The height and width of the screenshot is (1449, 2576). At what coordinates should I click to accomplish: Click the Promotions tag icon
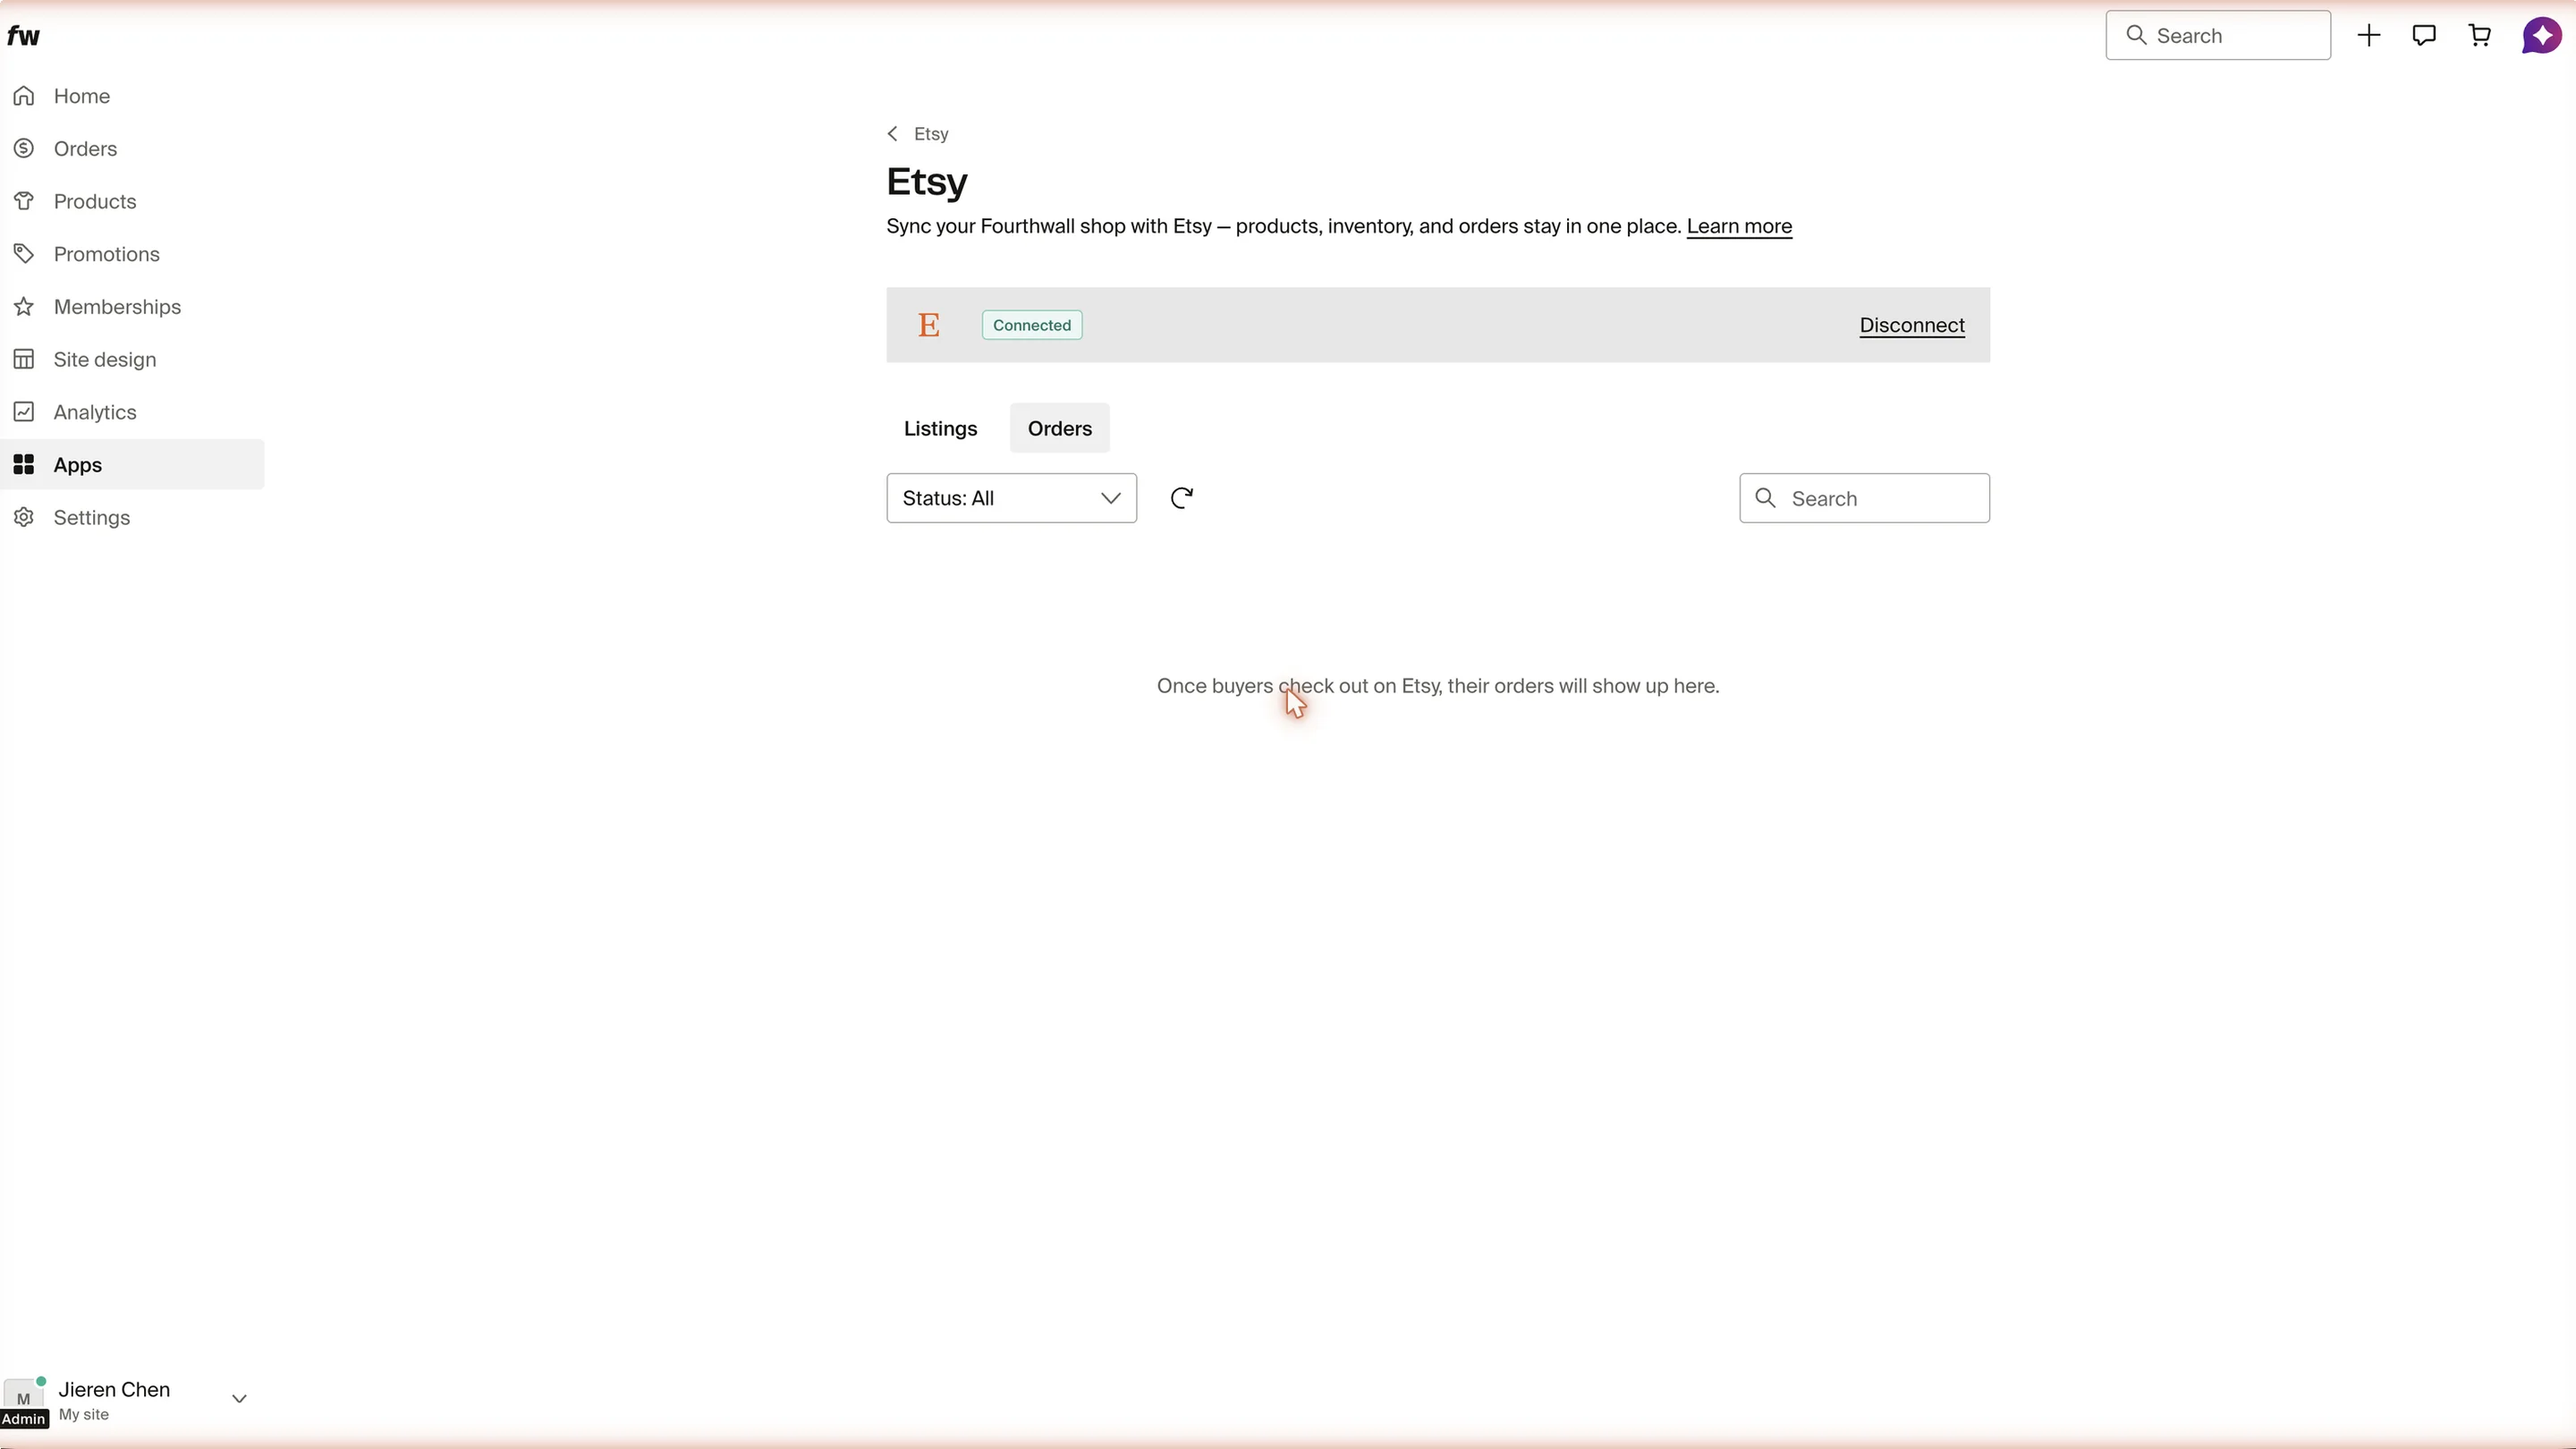click(24, 254)
